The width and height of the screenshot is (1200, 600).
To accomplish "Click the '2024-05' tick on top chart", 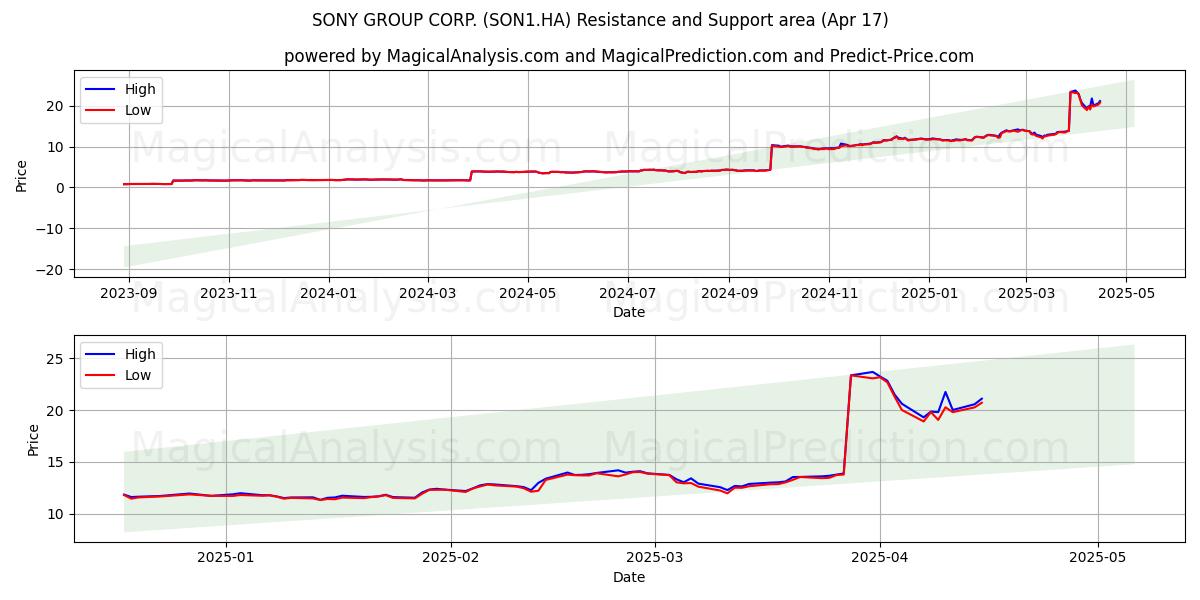I will (x=528, y=294).
